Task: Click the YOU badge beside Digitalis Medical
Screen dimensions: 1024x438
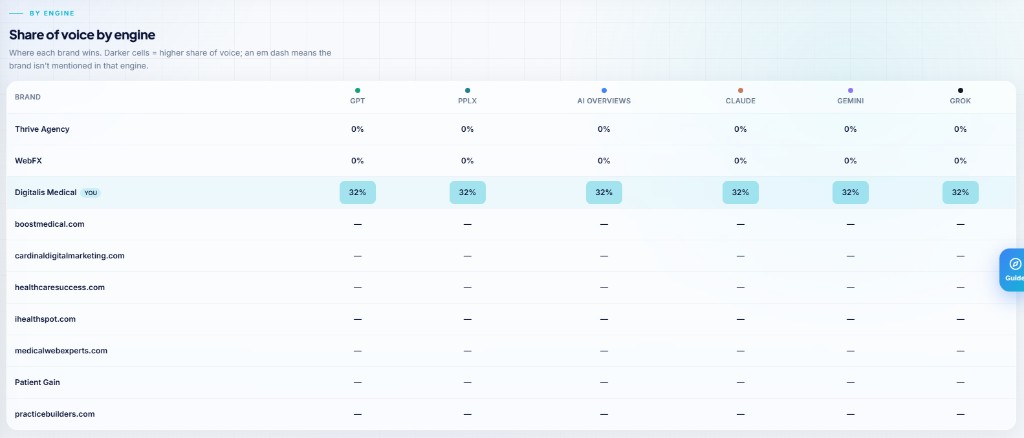Action: 91,193
